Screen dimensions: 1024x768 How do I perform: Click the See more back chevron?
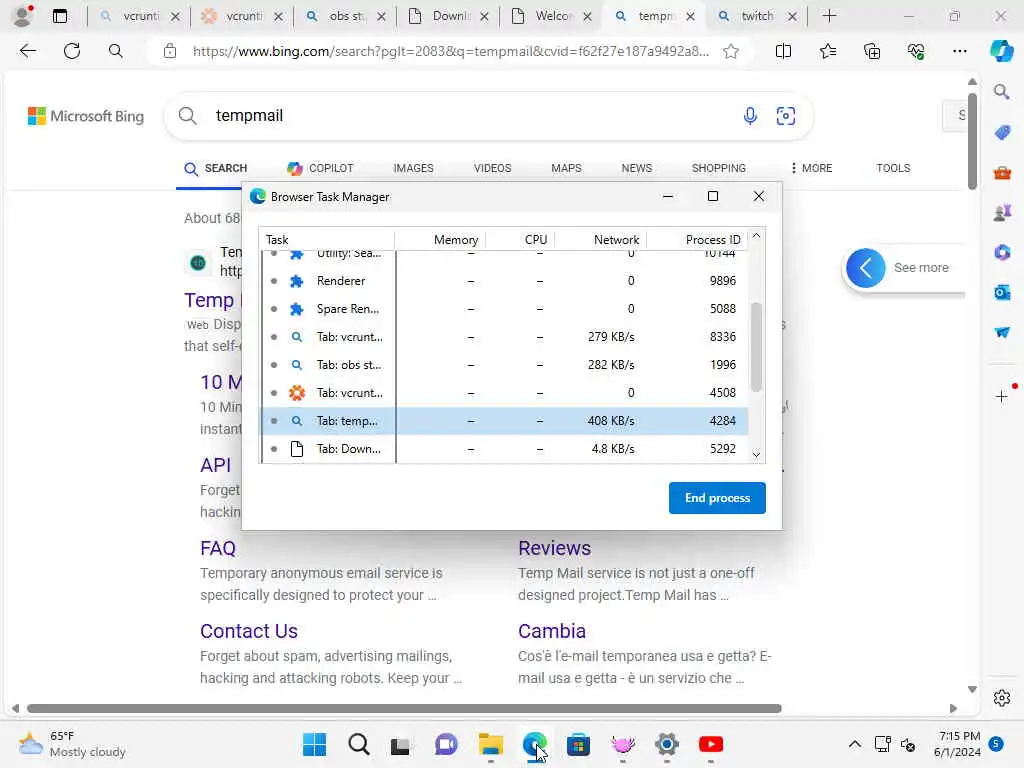coord(865,268)
